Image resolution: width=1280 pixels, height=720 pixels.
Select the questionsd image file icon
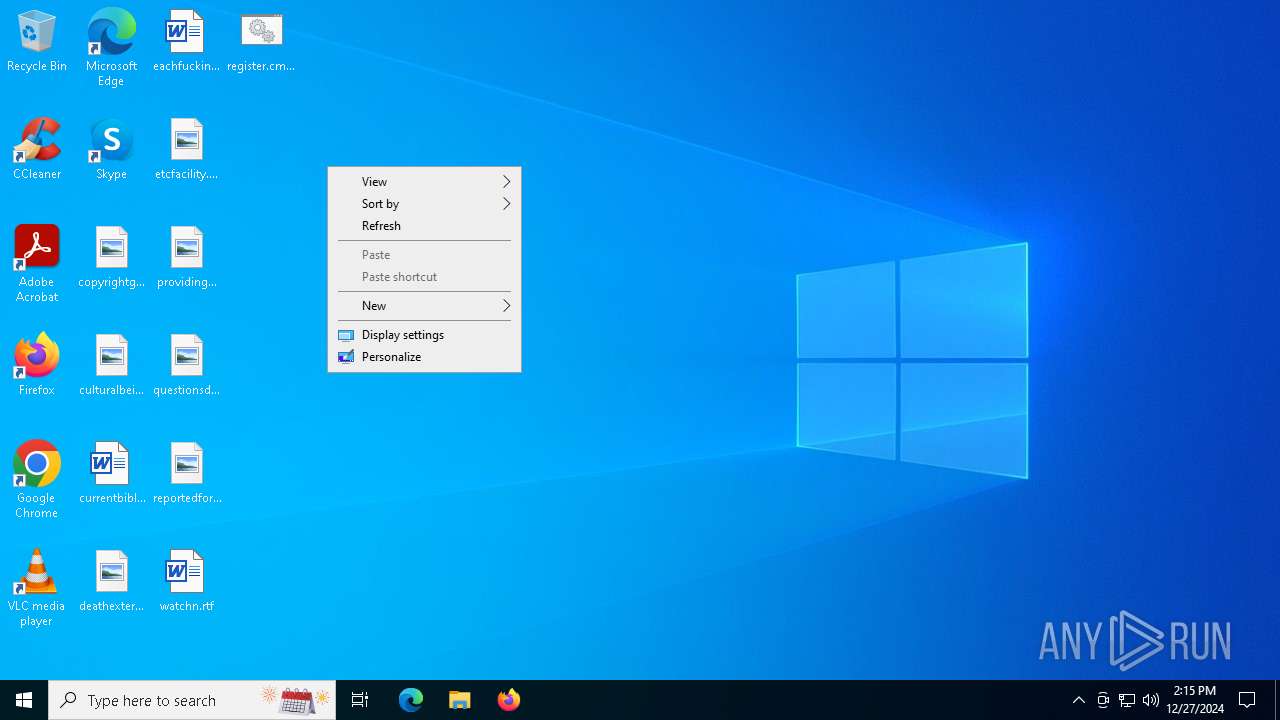[x=186, y=366]
